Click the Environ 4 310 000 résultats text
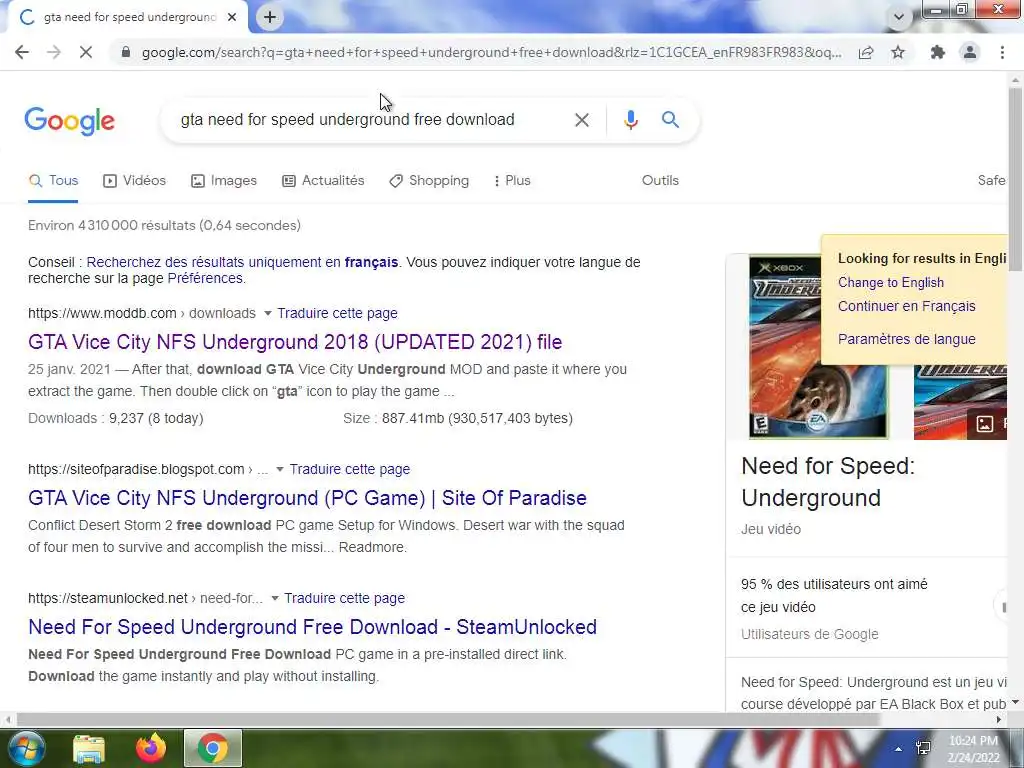Screen dimensions: 1024x768 coord(164,225)
